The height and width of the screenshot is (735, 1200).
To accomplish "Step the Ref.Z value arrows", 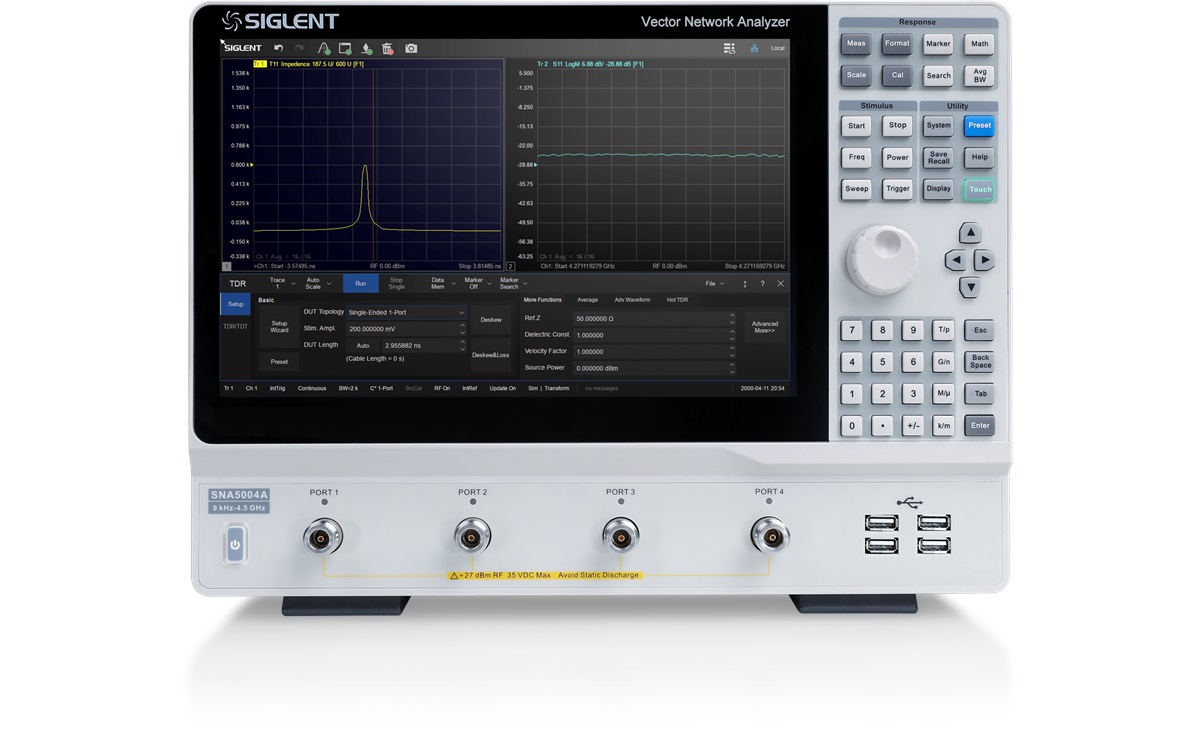I will tap(732, 318).
